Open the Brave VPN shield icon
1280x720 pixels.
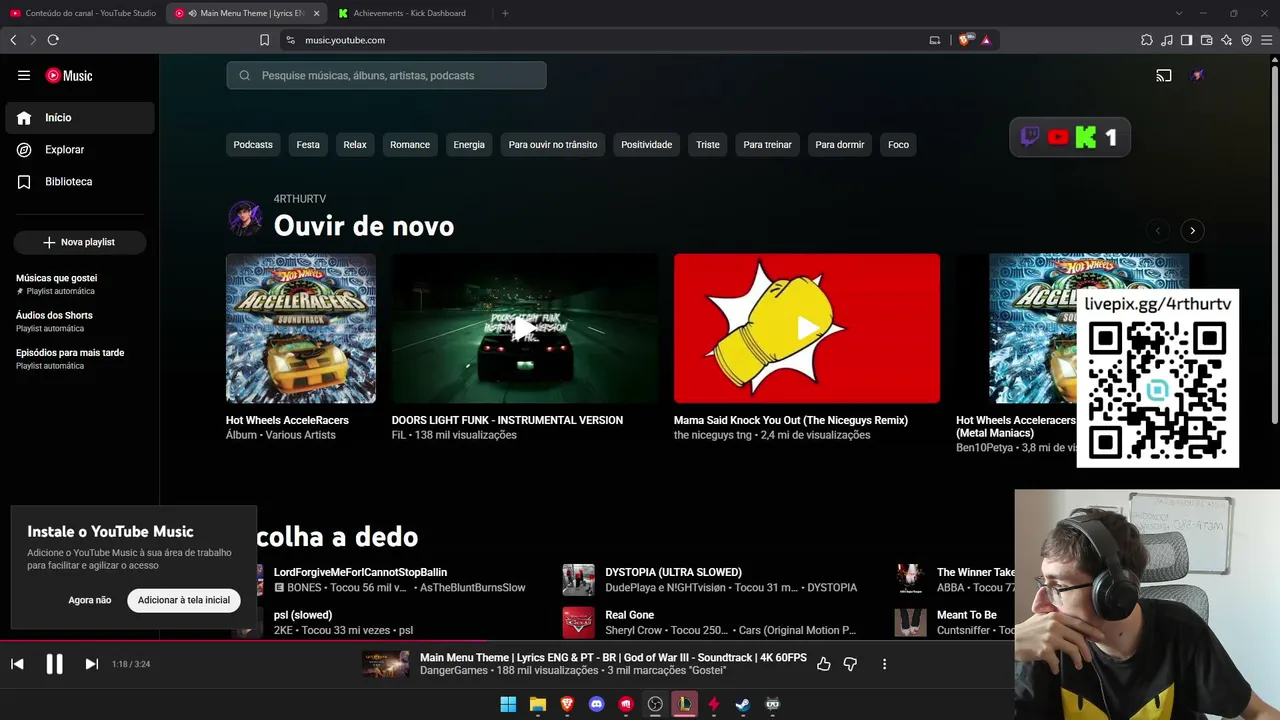(1247, 40)
